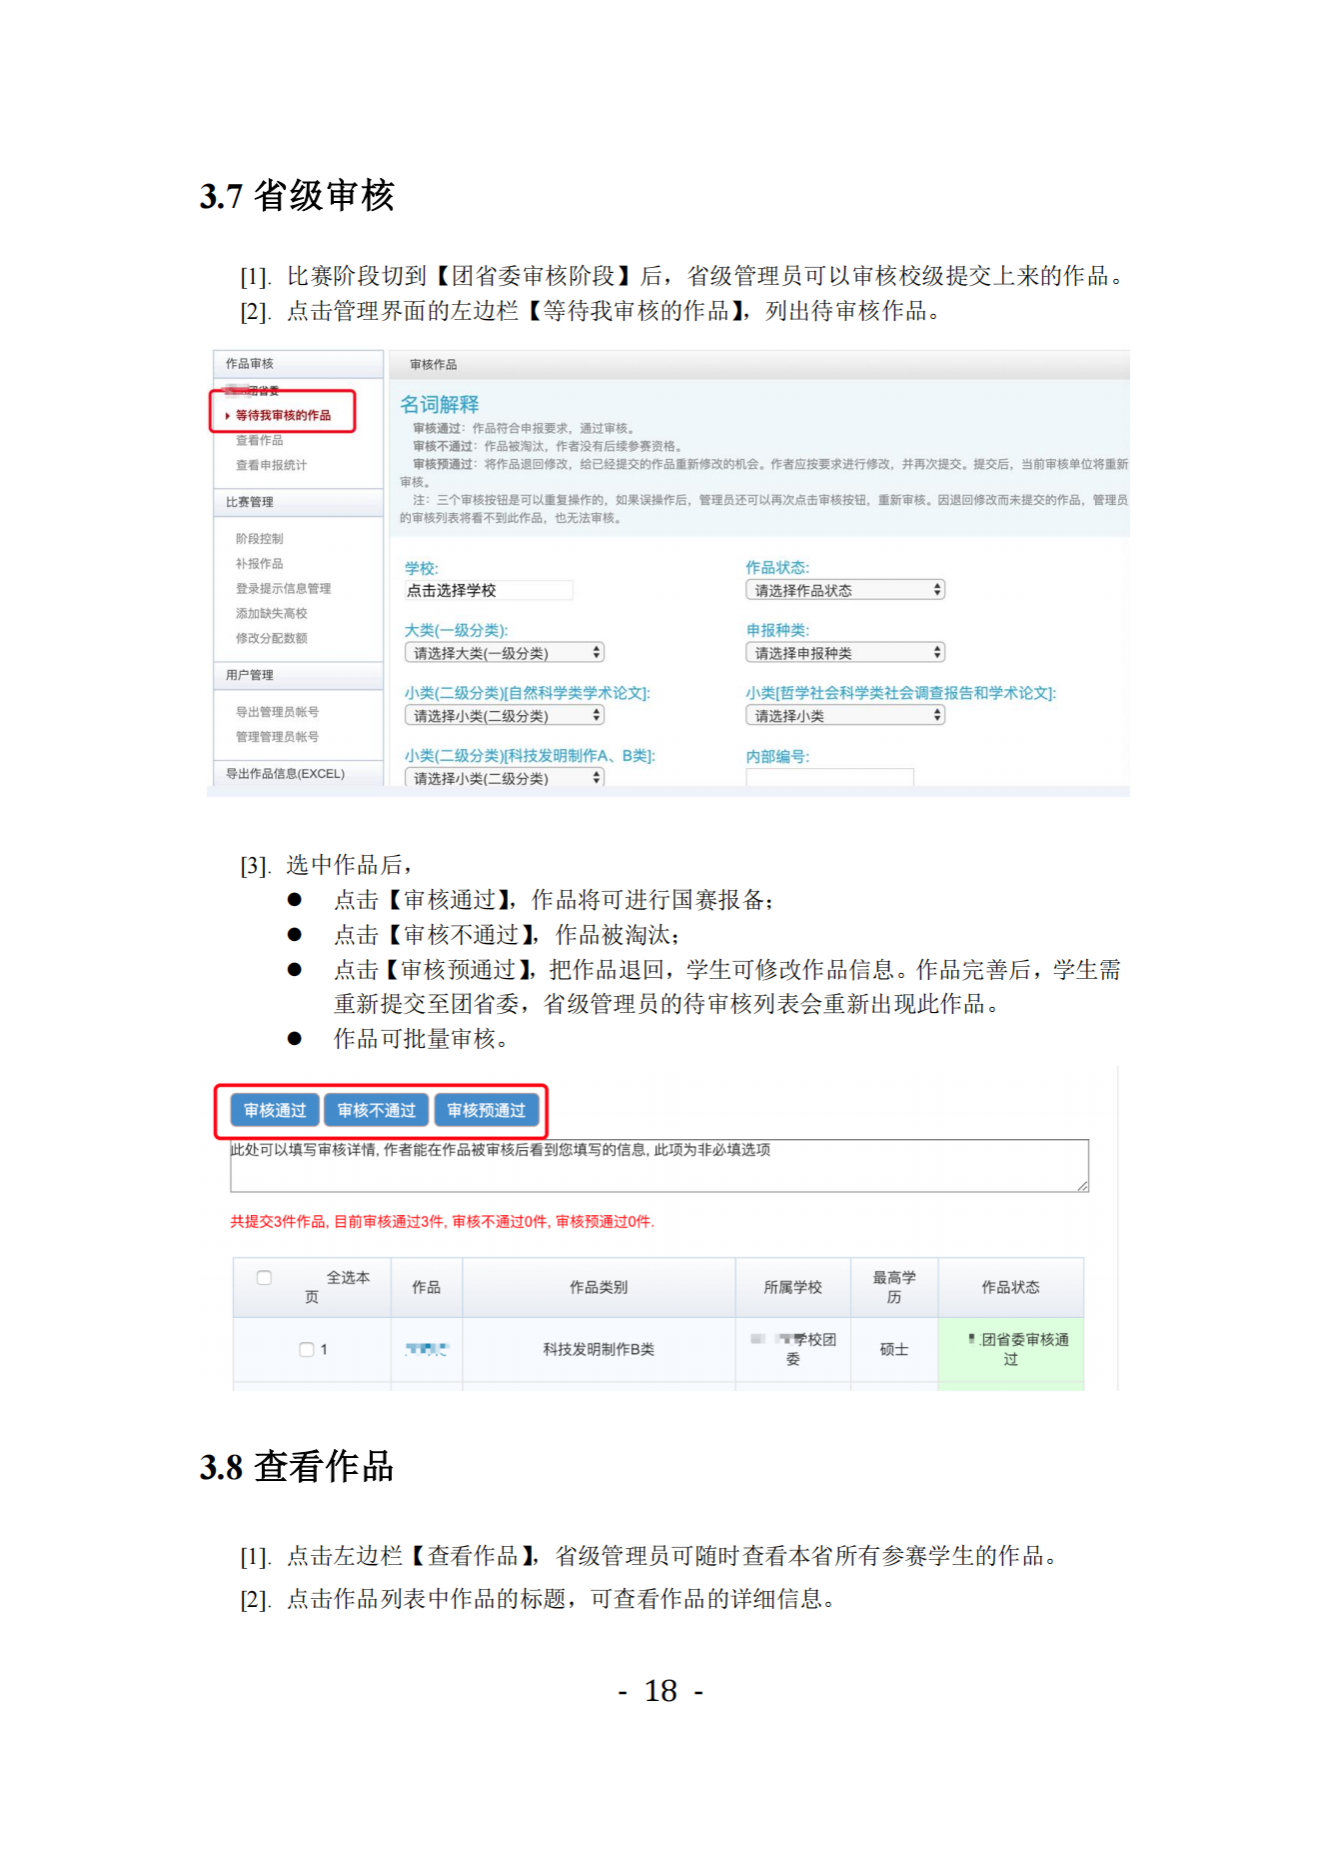
Task: Click the review details text area
Action: pos(658,1167)
